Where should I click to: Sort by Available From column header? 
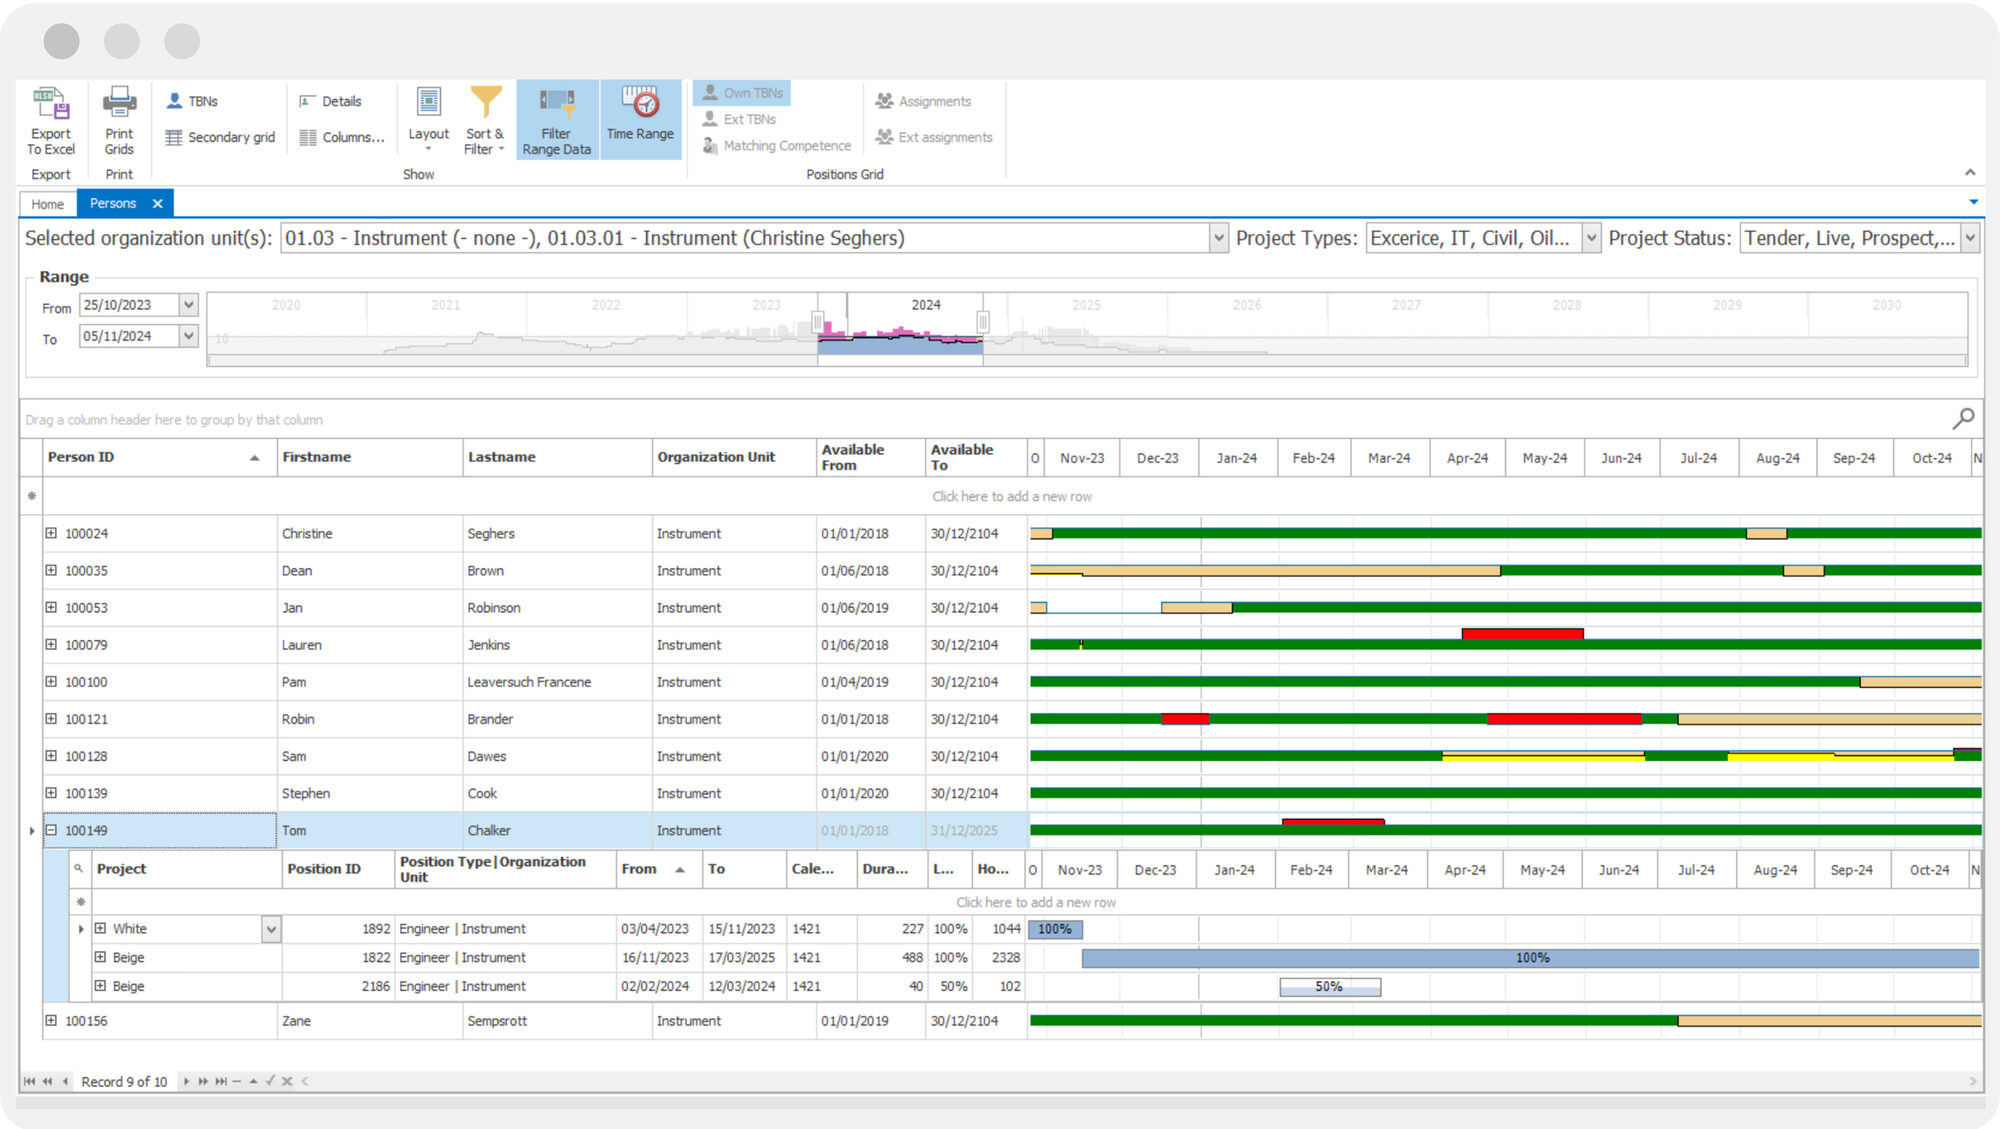[x=870, y=457]
